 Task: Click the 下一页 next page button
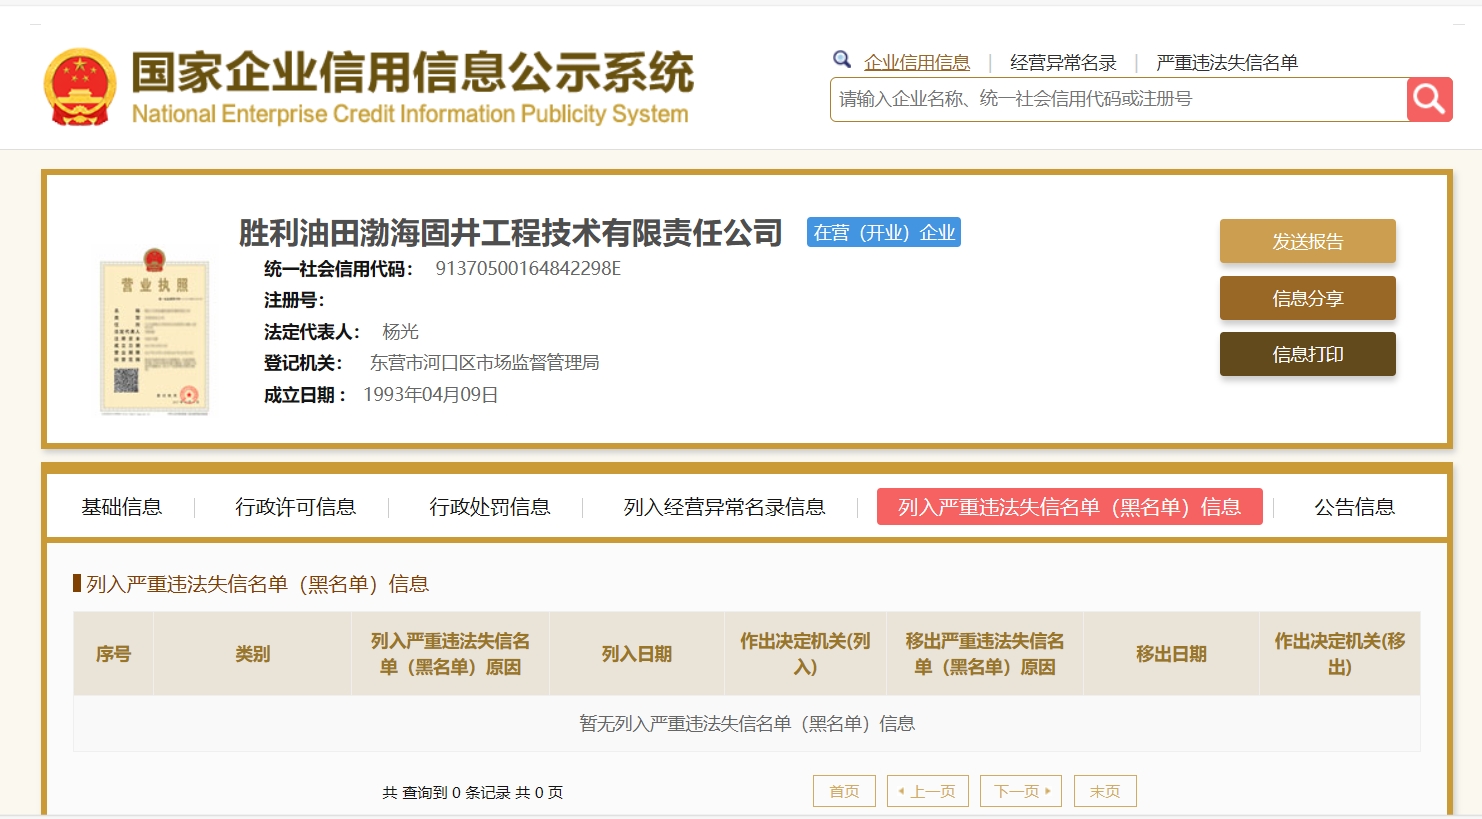(x=1020, y=791)
